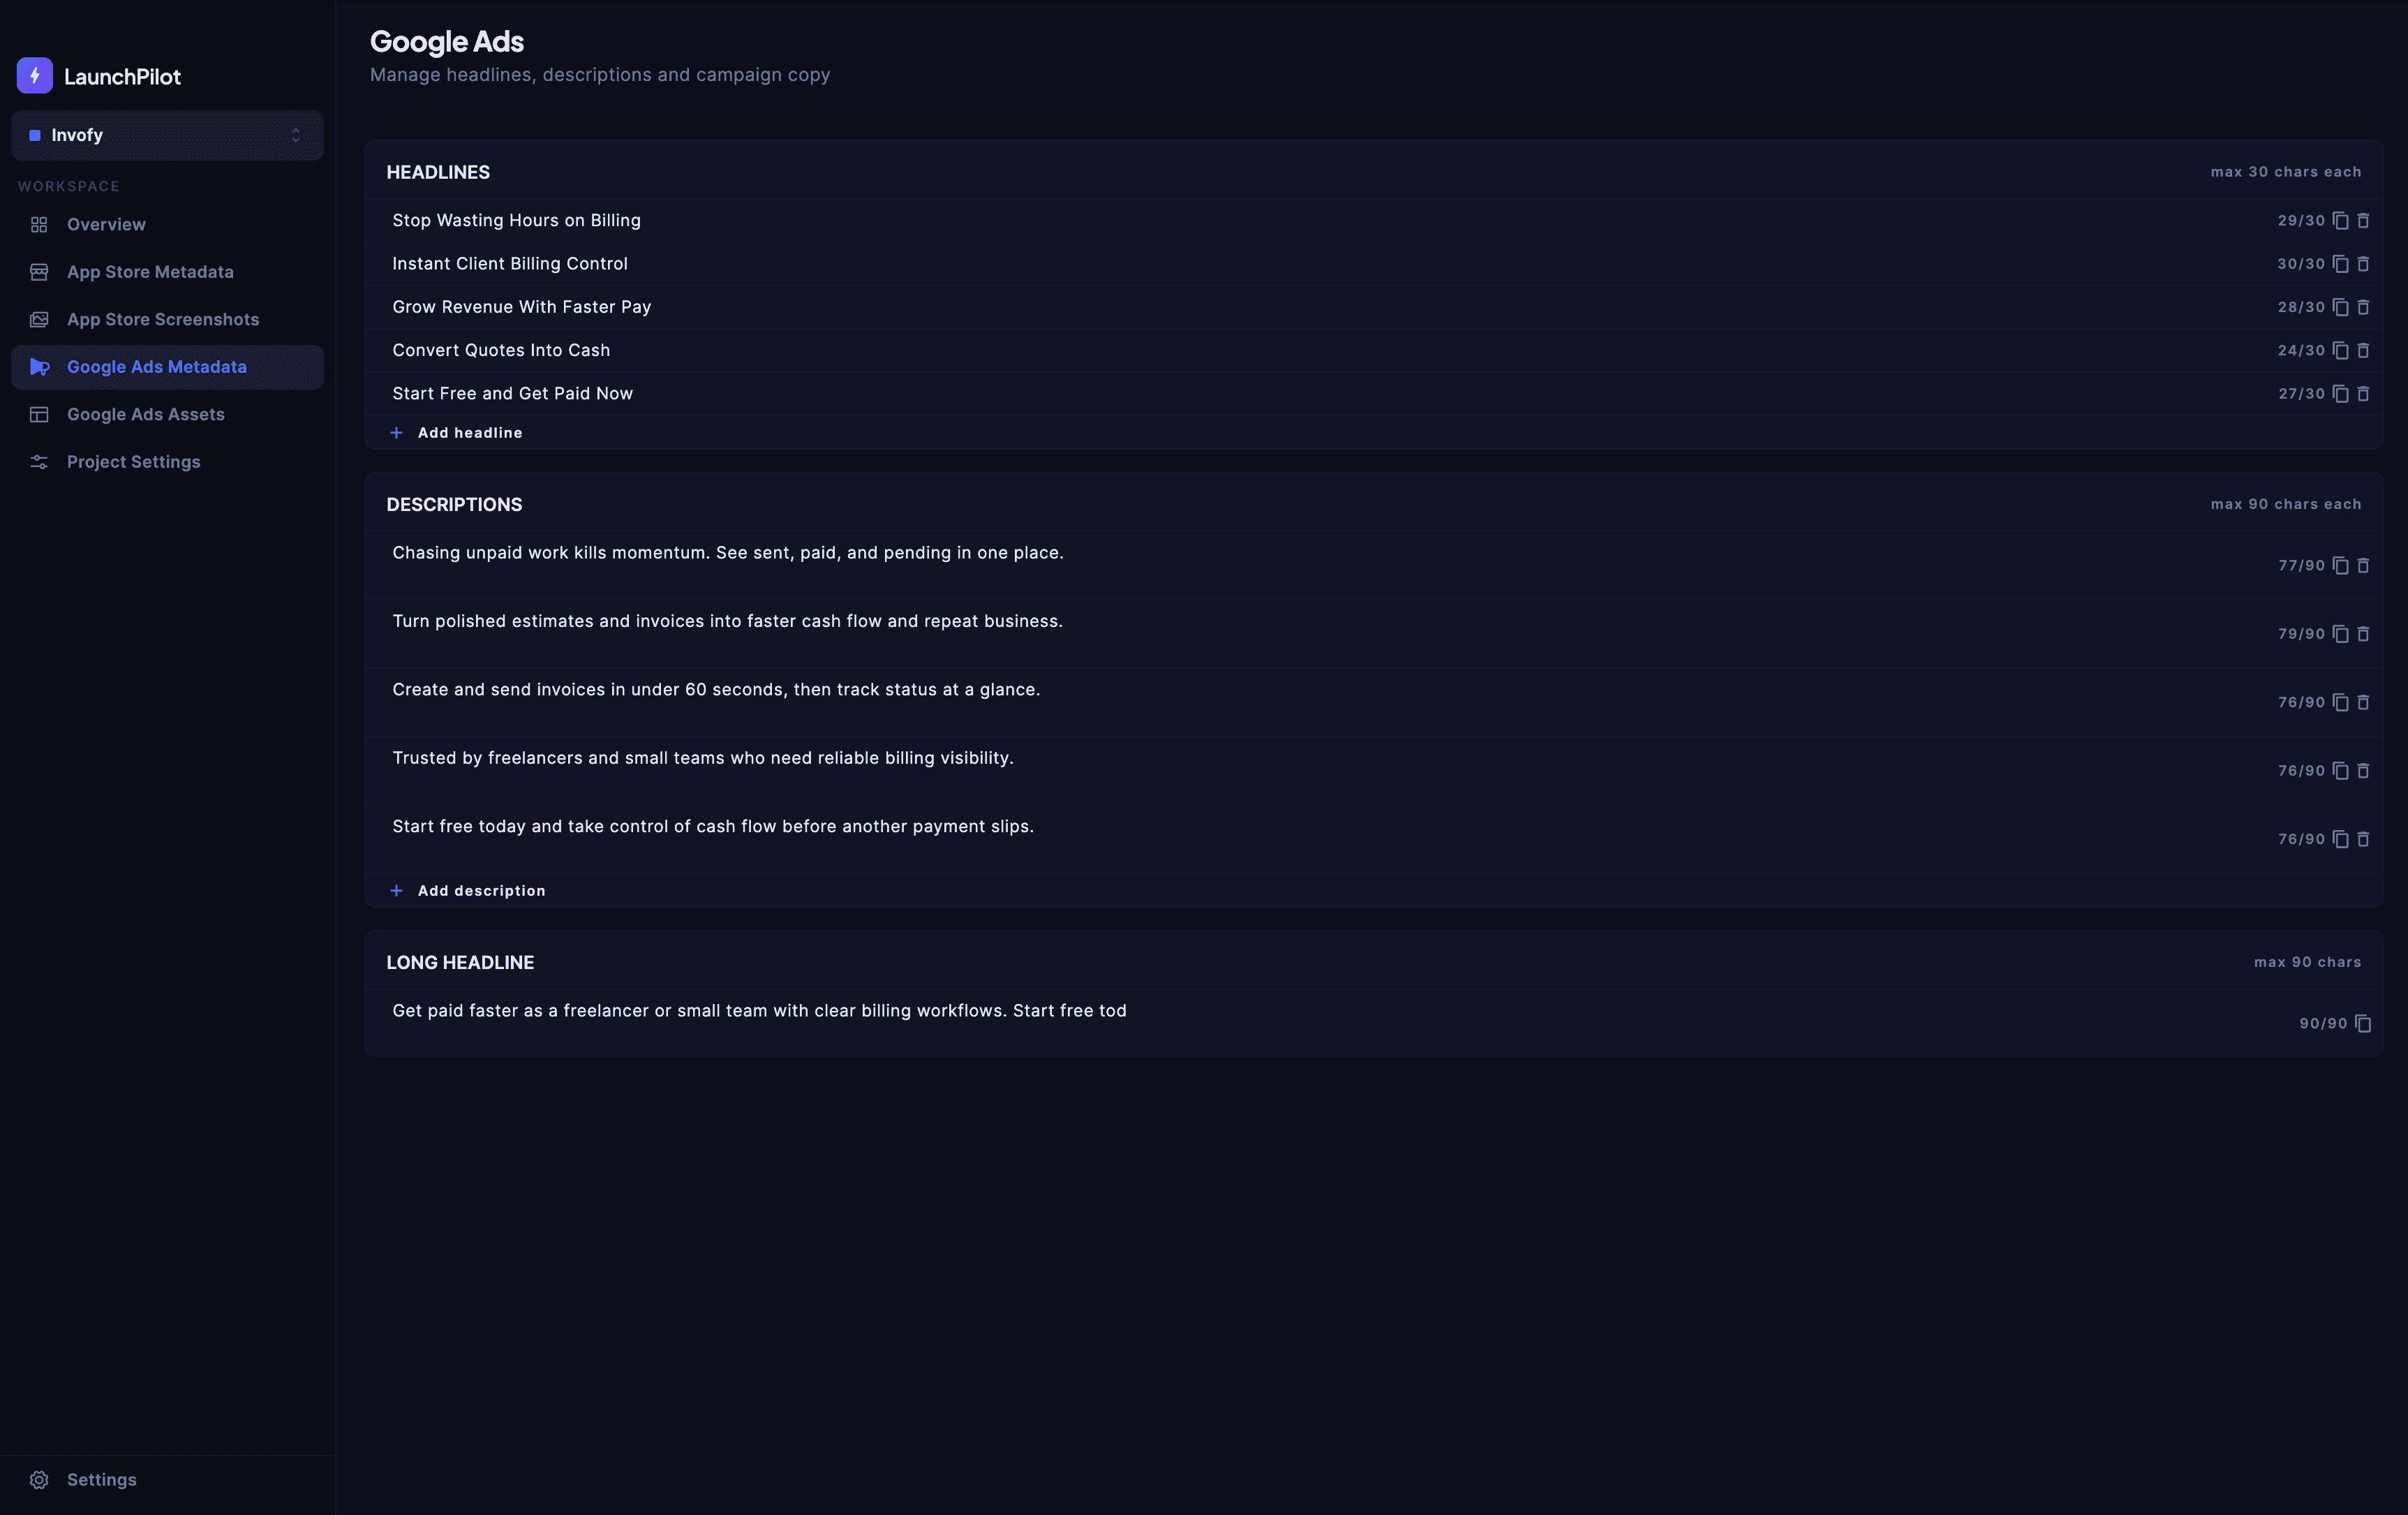Open App Store Metadata page
This screenshot has width=2408, height=1515.
[x=167, y=272]
